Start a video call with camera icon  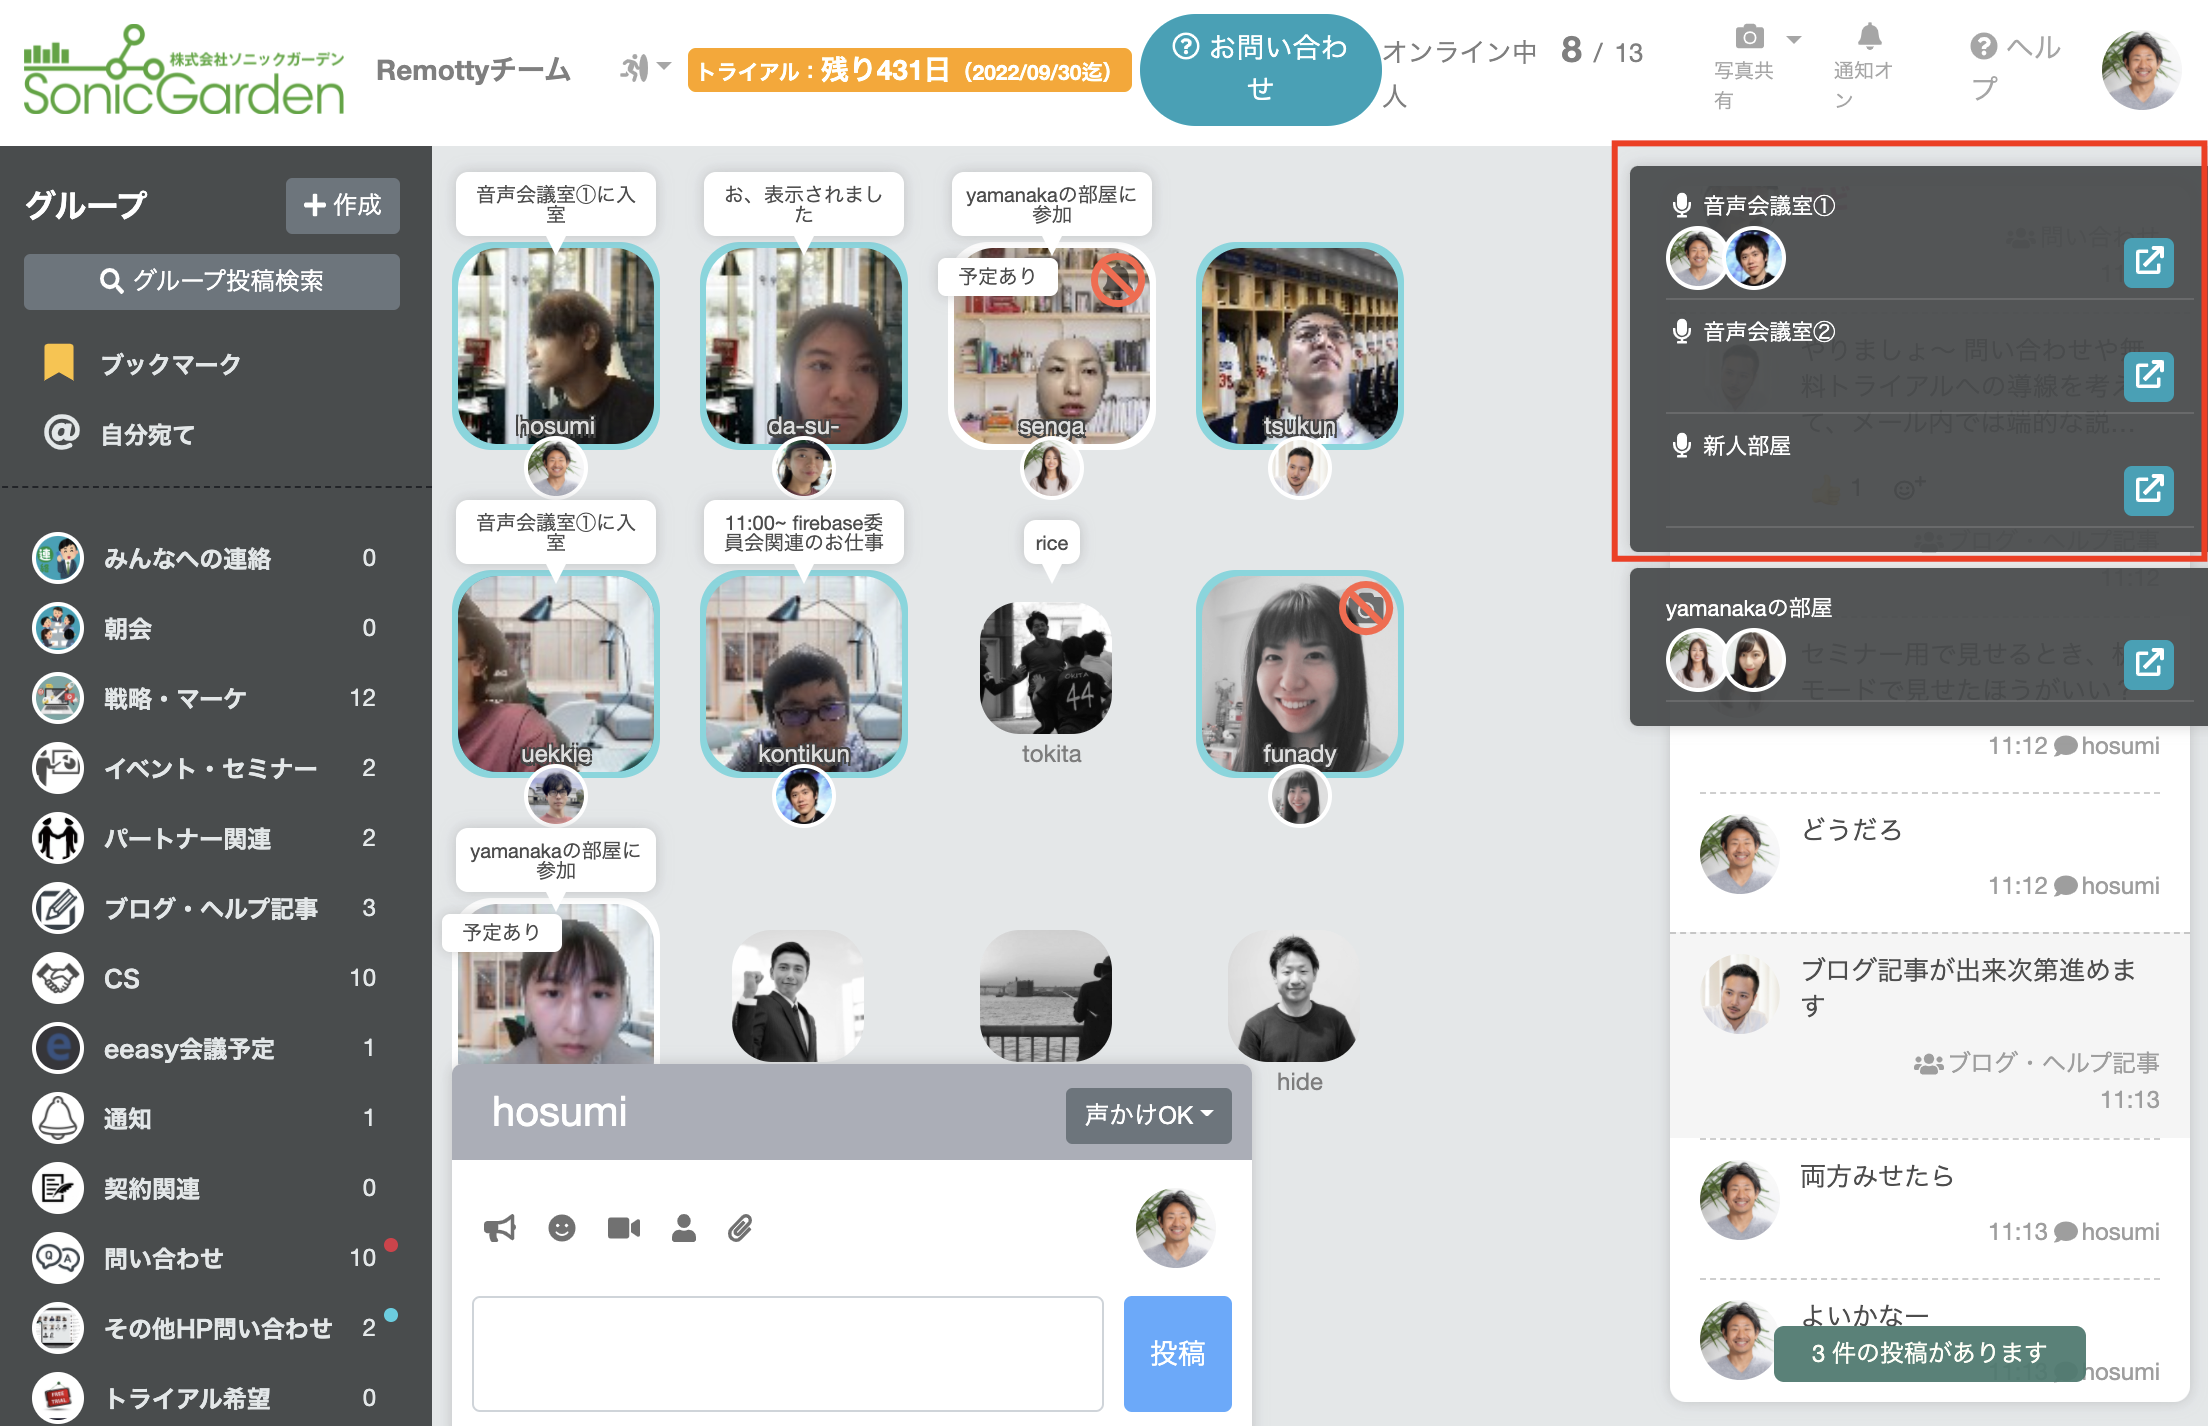(x=624, y=1228)
